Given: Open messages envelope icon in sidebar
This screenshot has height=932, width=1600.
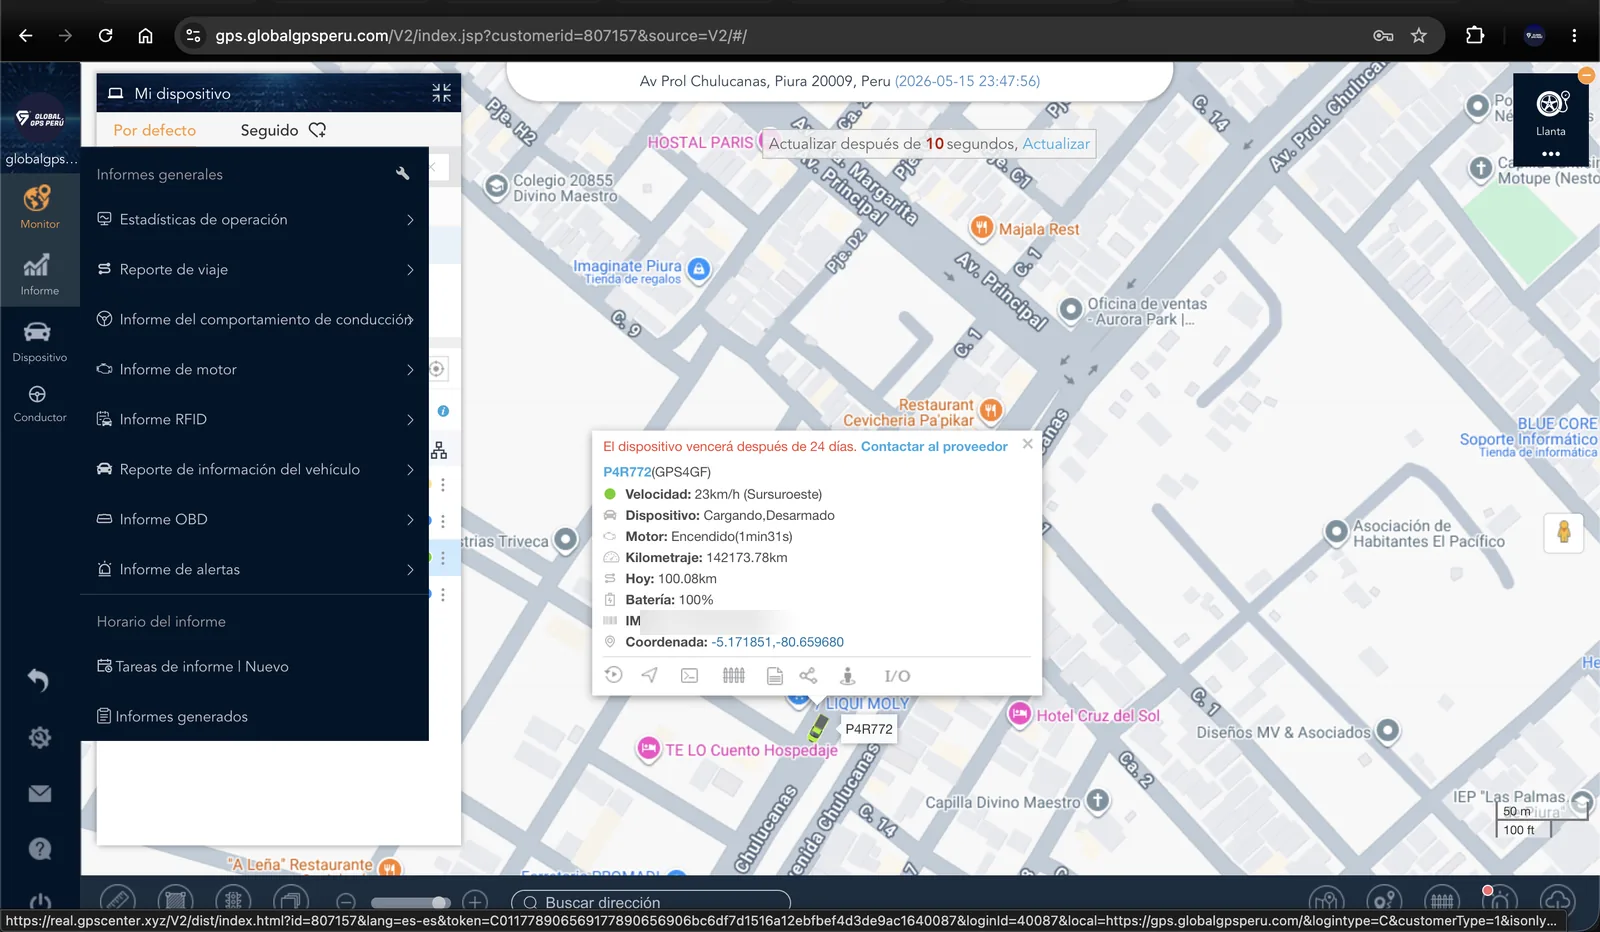Looking at the screenshot, I should (40, 793).
